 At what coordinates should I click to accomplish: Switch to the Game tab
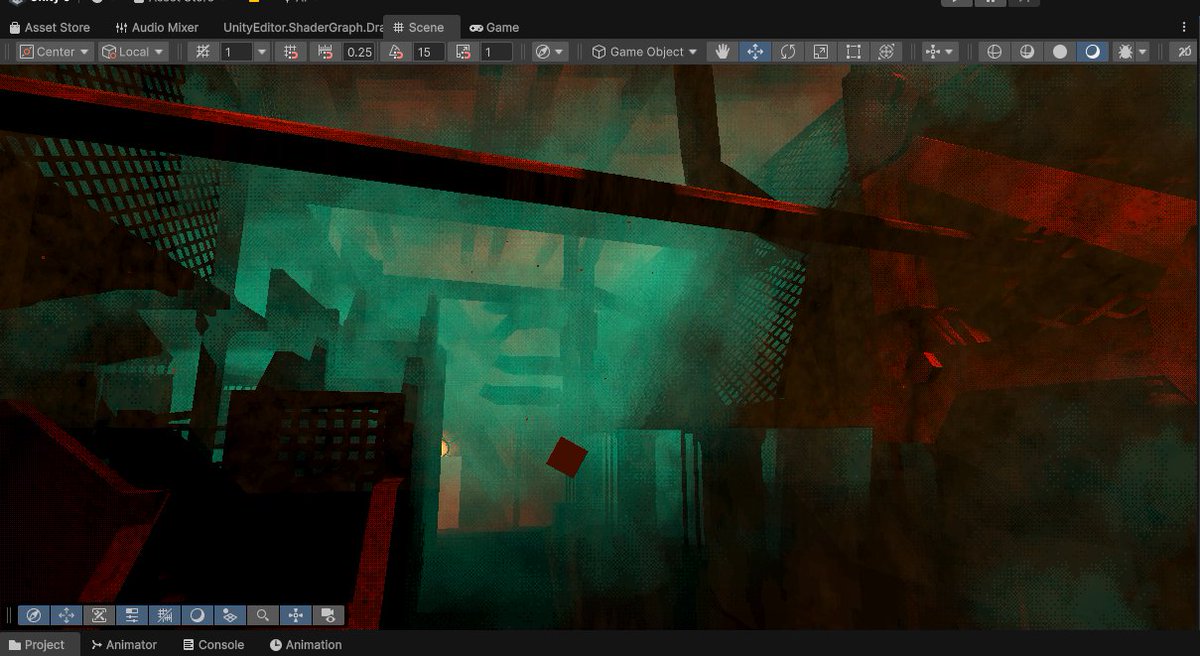(x=494, y=27)
